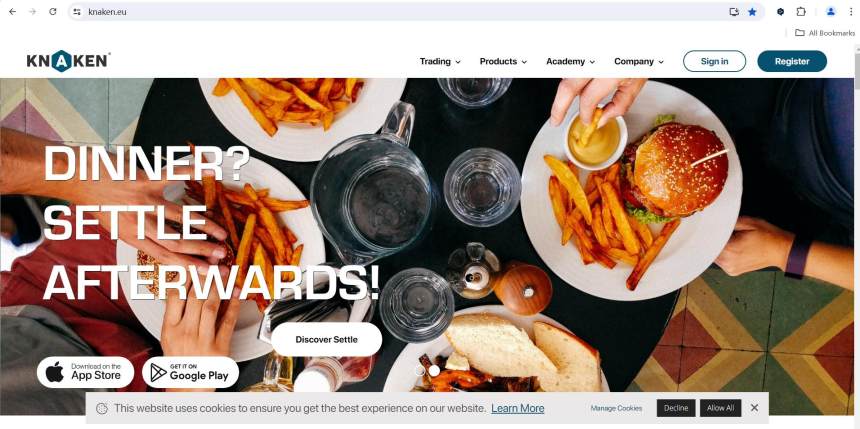Expand the Academy dropdown menu
This screenshot has height=429, width=860.
click(x=570, y=61)
